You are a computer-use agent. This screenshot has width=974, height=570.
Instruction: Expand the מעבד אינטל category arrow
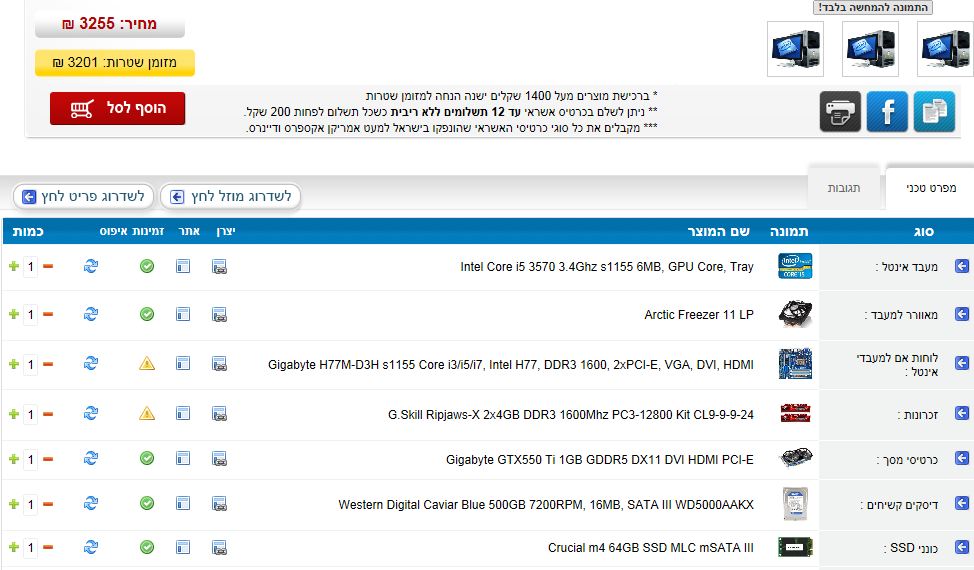tap(962, 266)
